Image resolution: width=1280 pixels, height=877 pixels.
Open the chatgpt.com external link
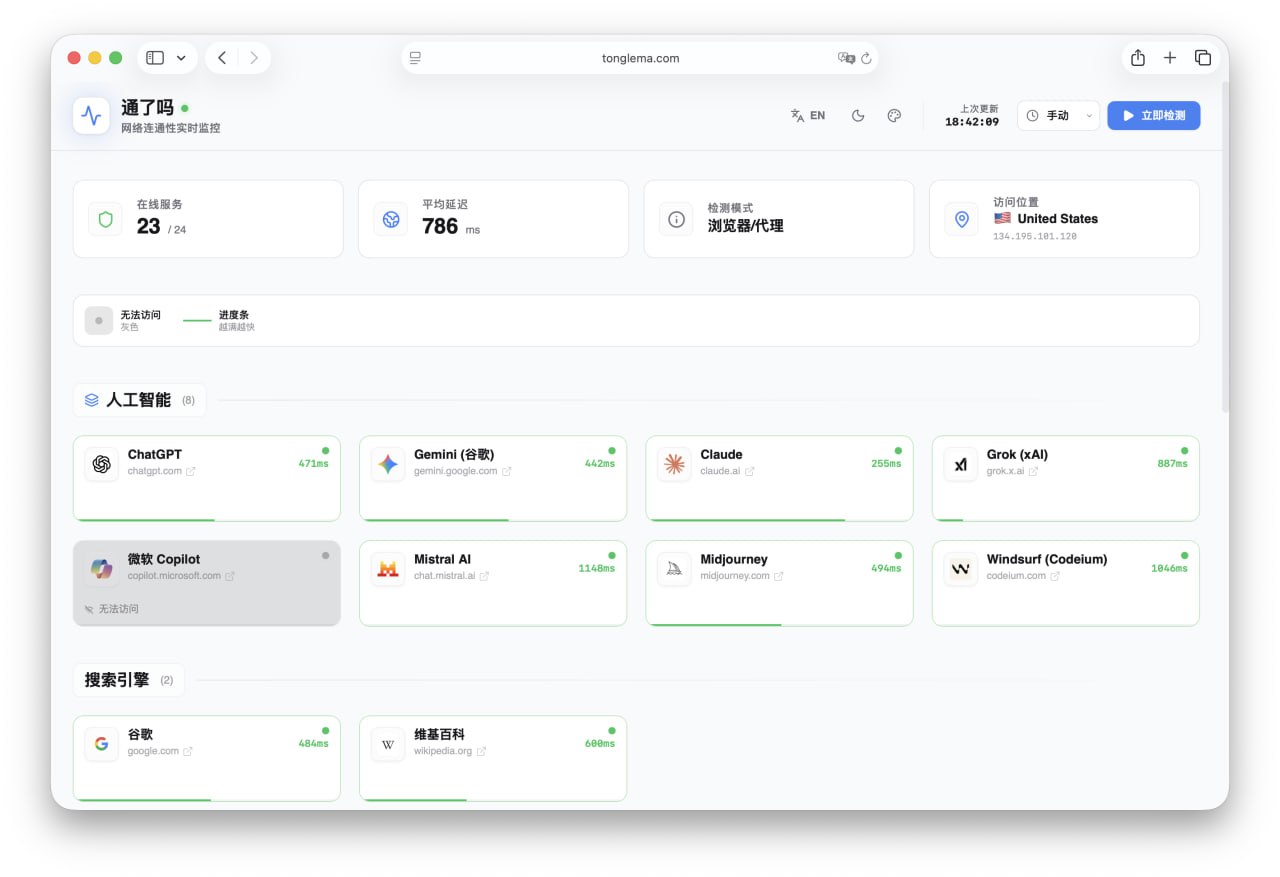click(190, 472)
